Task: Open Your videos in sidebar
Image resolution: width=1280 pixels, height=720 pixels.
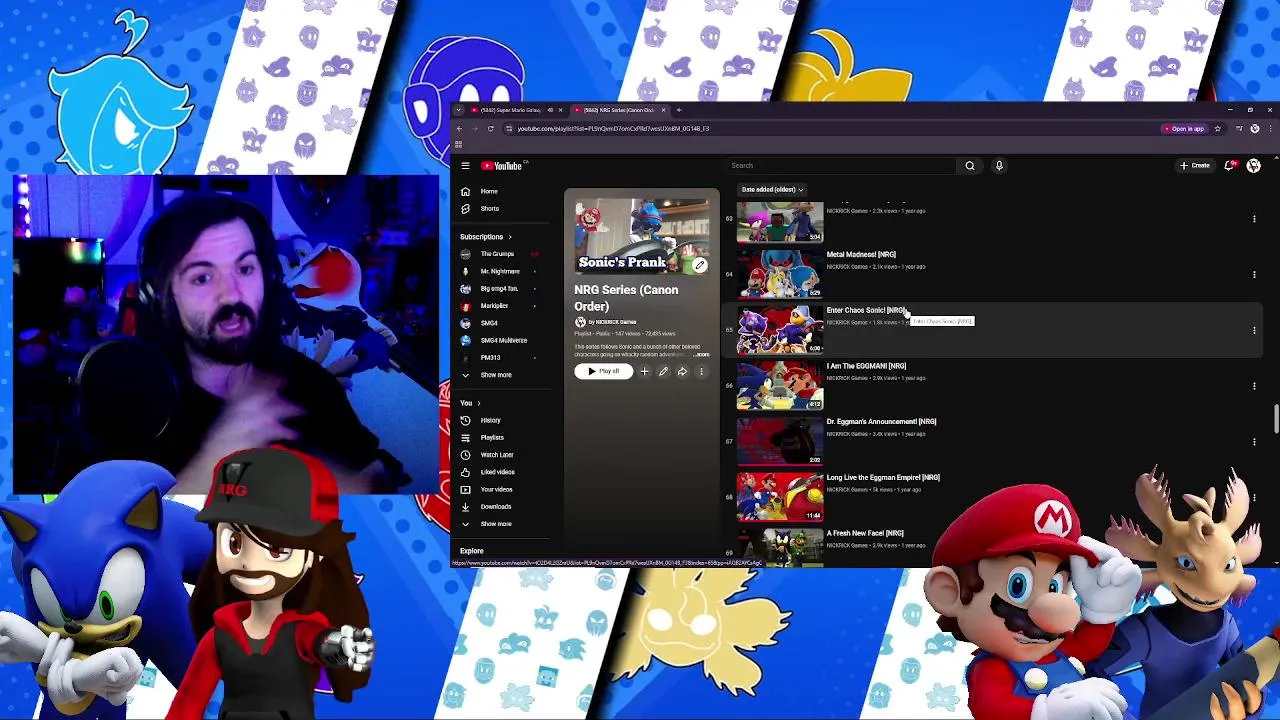Action: click(496, 490)
